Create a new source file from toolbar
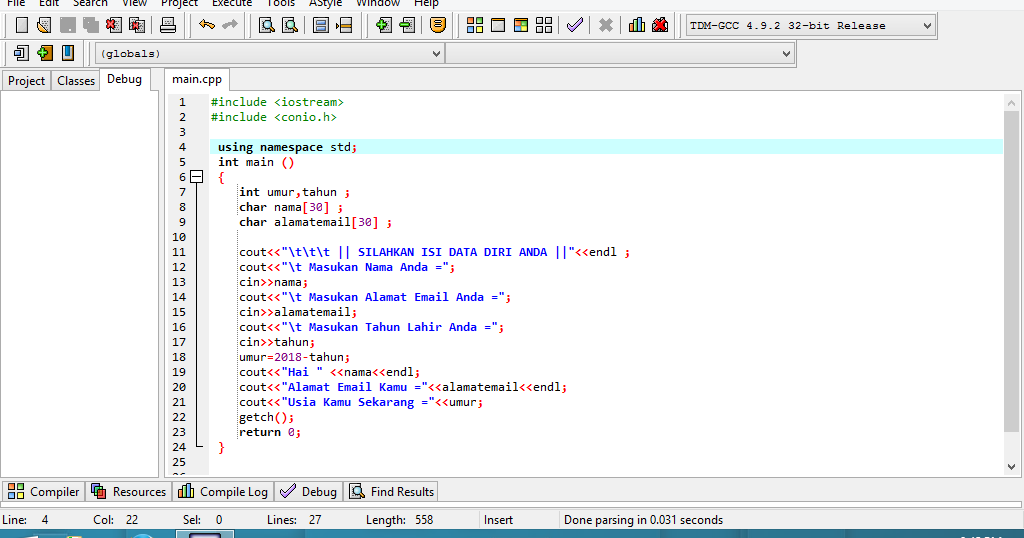 [22, 25]
